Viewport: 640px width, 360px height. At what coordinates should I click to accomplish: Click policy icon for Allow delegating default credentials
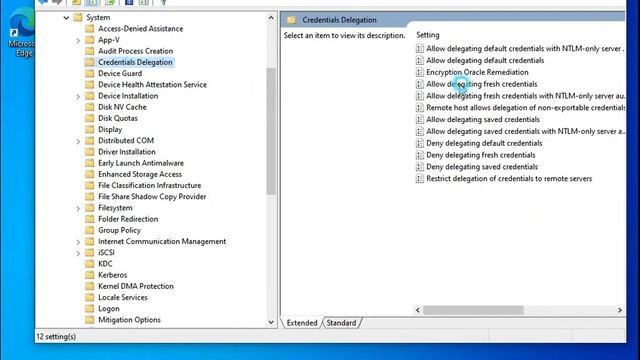click(420, 60)
